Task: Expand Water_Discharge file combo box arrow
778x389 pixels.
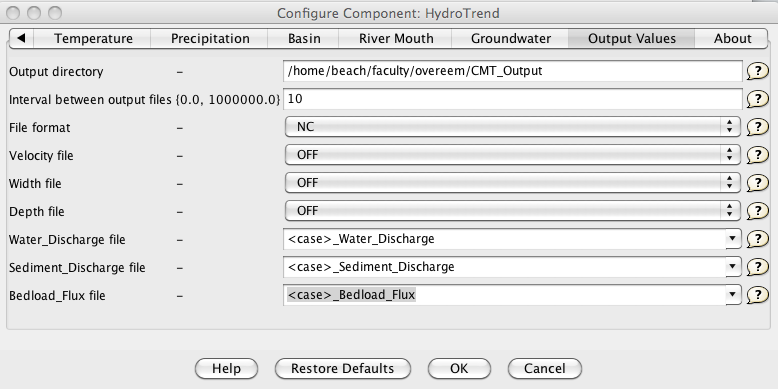Action: (733, 239)
